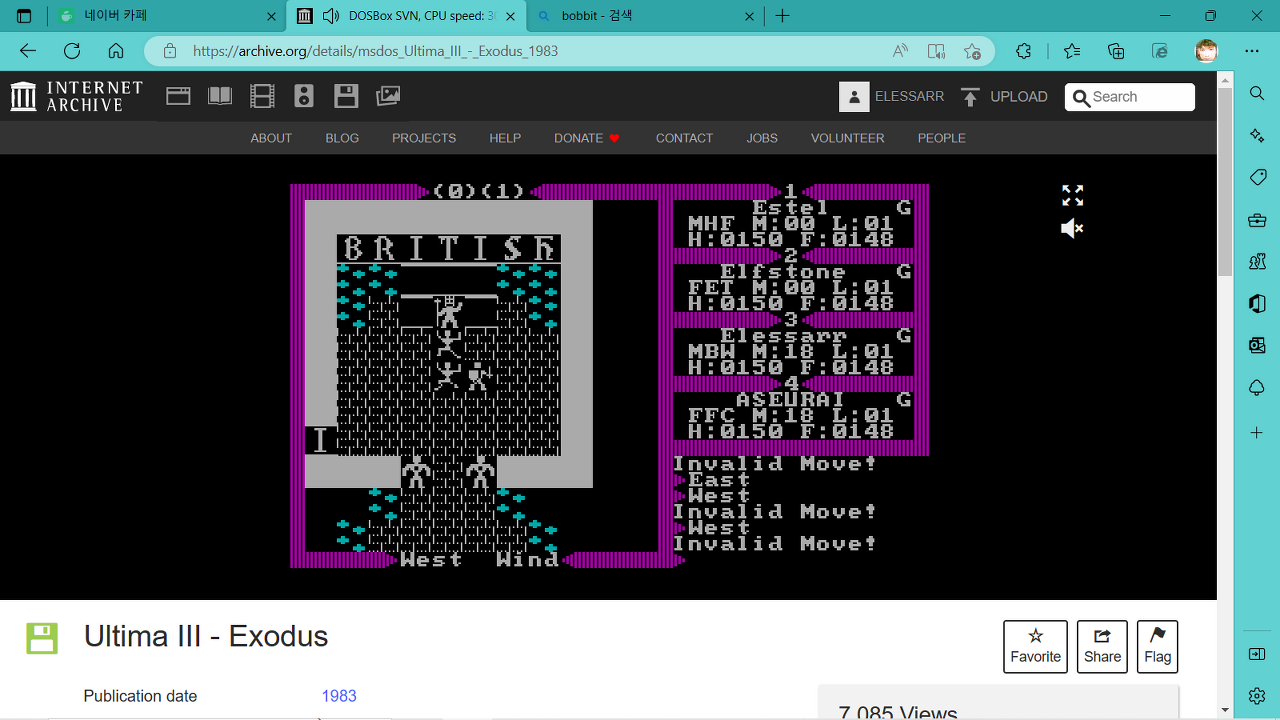This screenshot has width=1280, height=720.
Task: Go to the browser home page
Action: pos(116,51)
